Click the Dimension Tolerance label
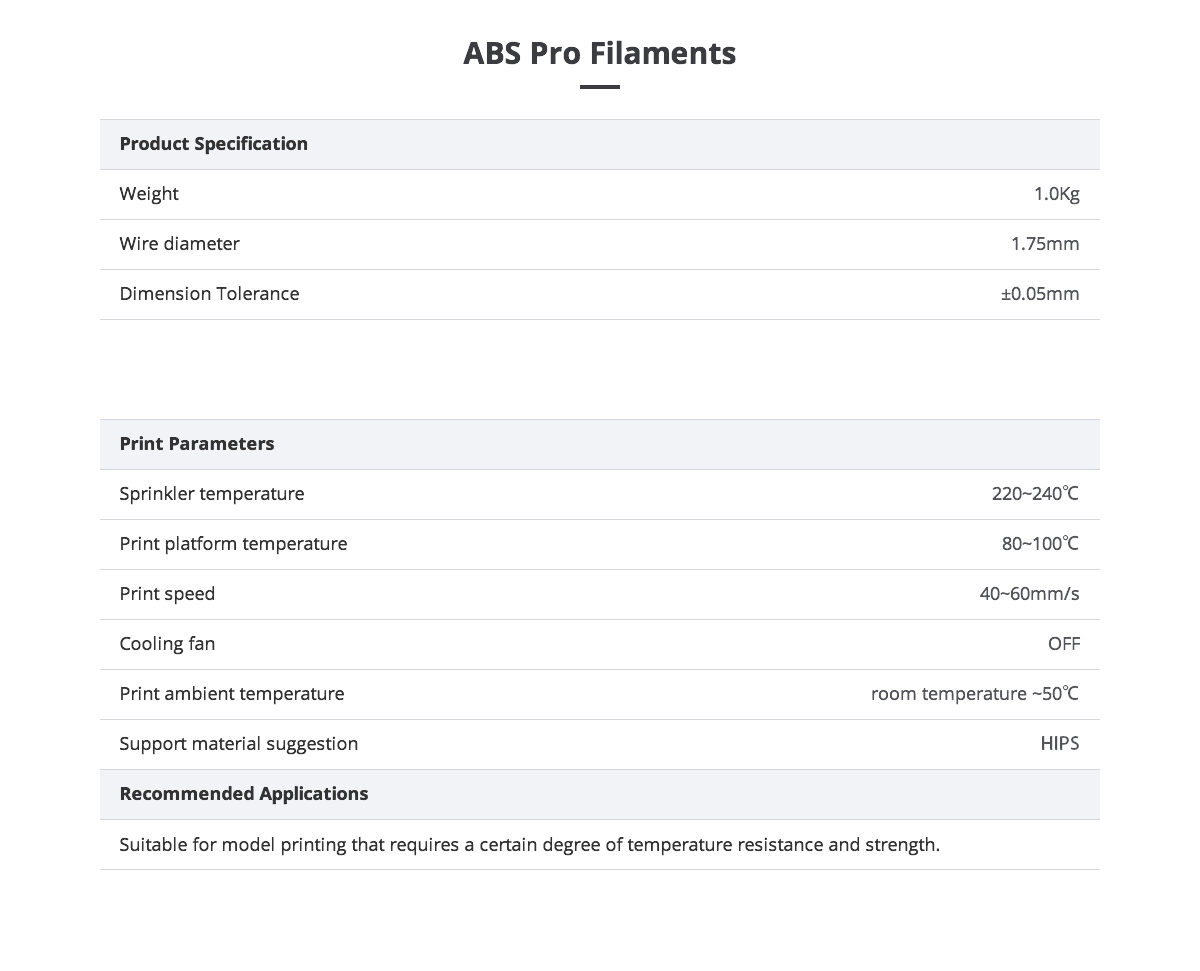Image resolution: width=1200 pixels, height=971 pixels. coord(209,294)
